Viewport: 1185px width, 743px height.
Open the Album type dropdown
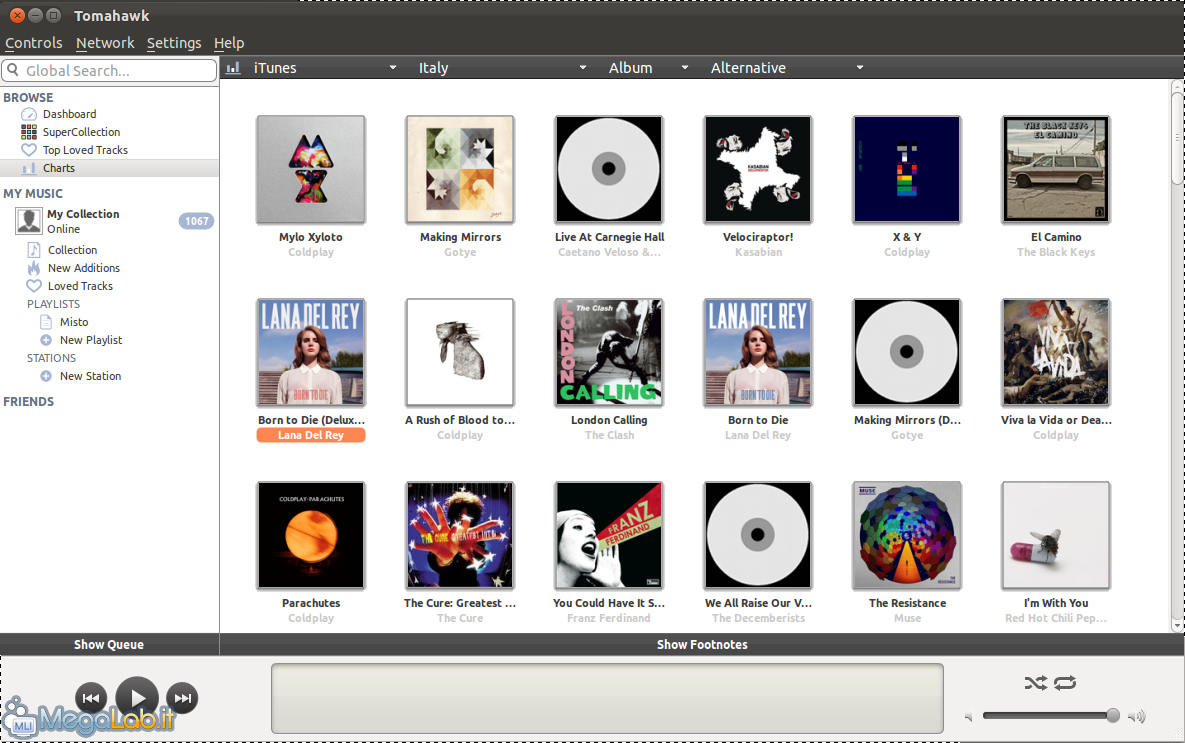pos(648,68)
